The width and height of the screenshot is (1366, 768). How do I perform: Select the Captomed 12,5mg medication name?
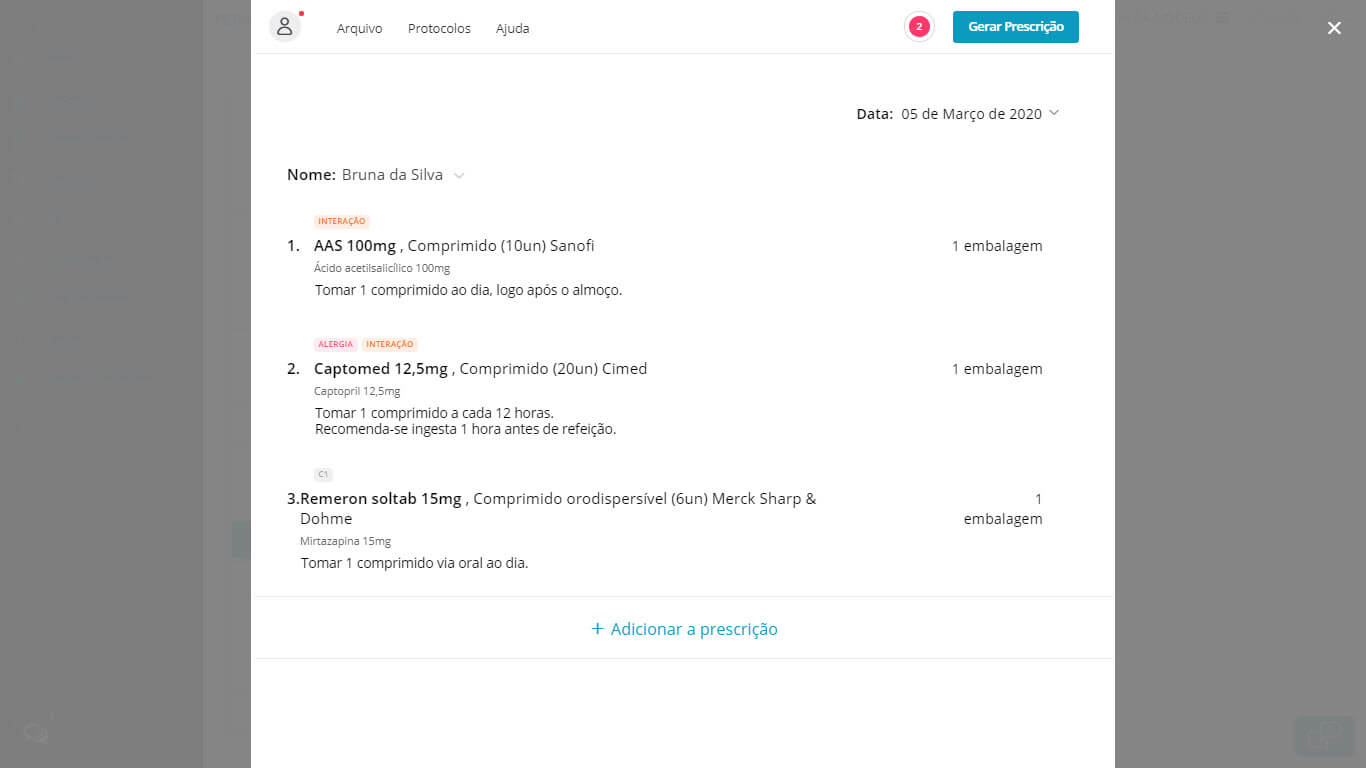click(381, 369)
